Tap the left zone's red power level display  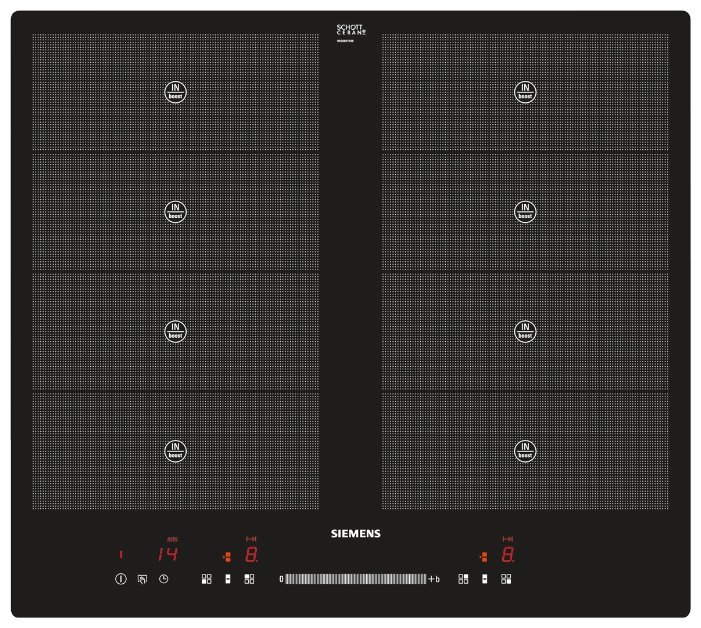(251, 554)
